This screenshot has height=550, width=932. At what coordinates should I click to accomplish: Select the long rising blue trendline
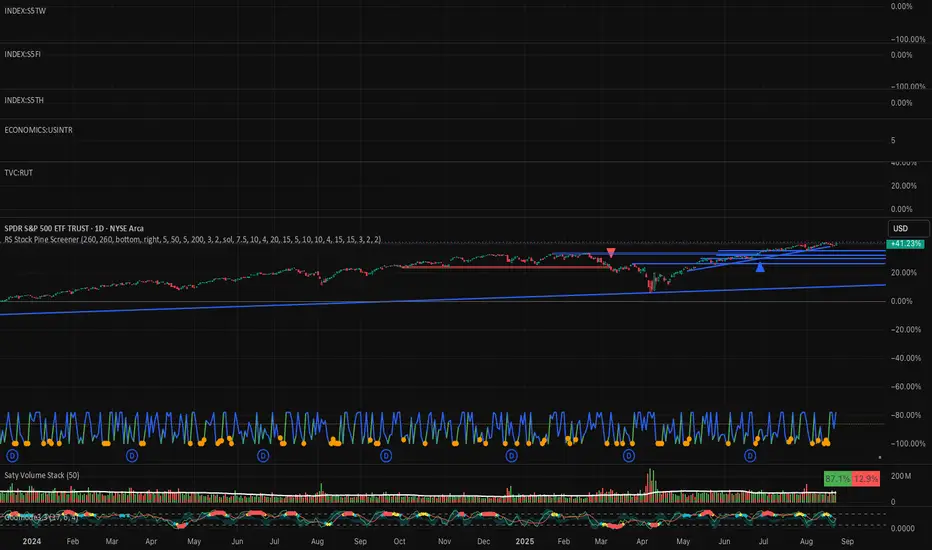443,299
